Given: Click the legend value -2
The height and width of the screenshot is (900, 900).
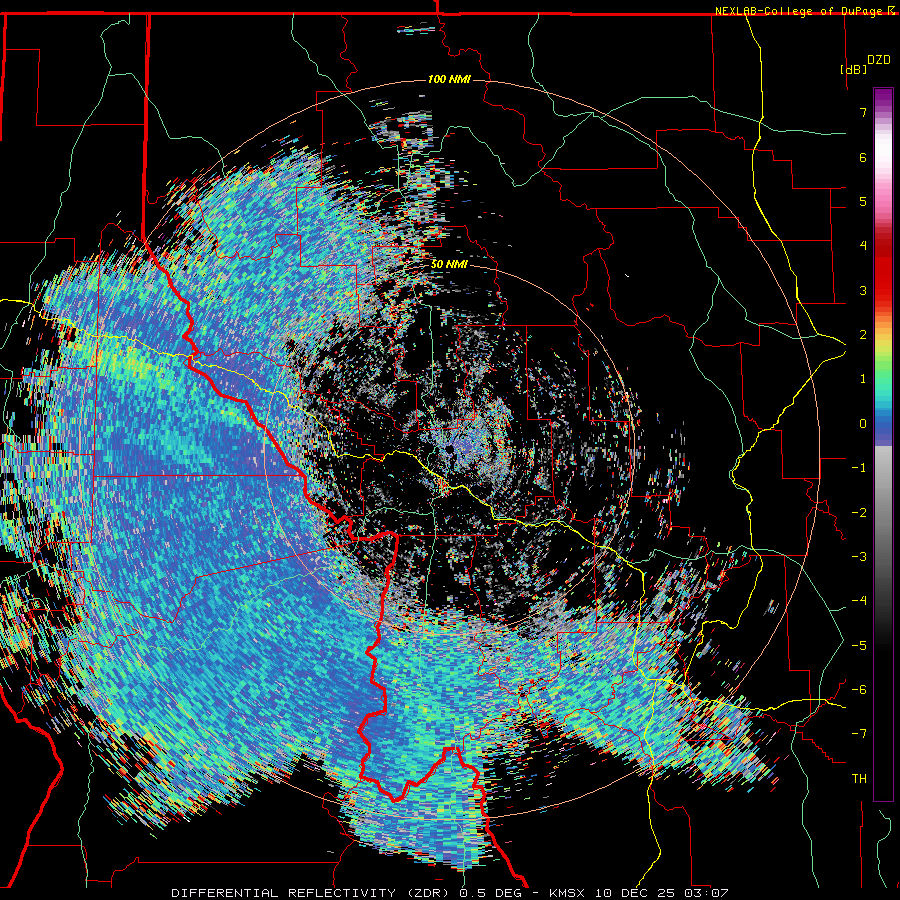Looking at the screenshot, I should click(859, 513).
